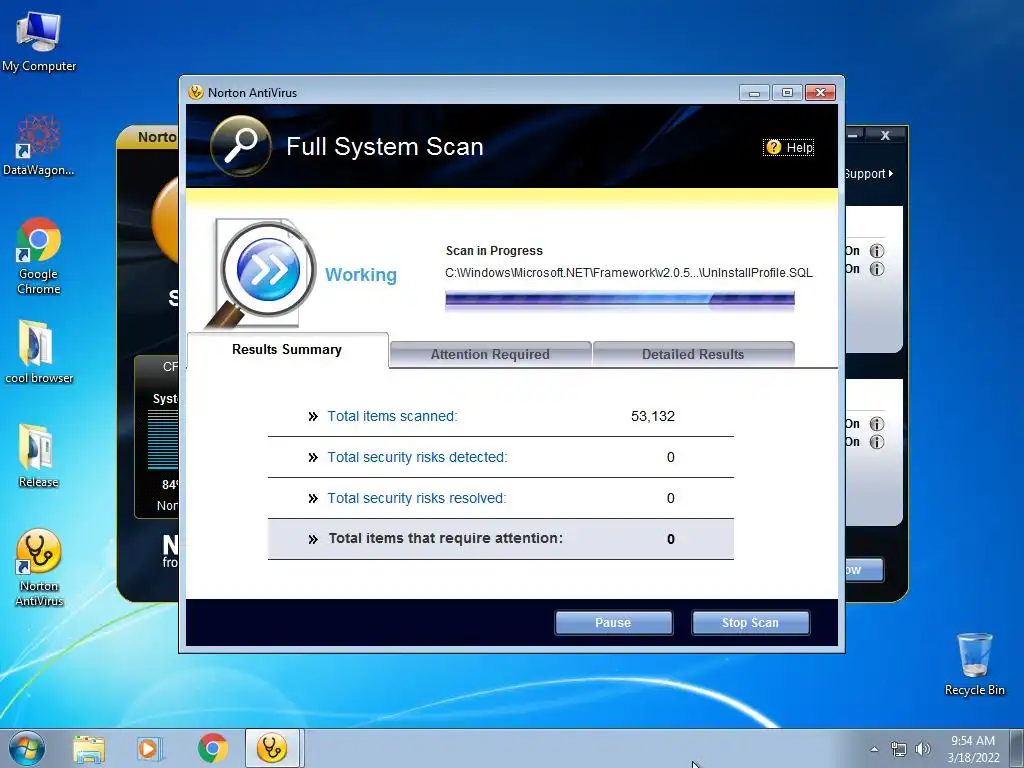Click the lowest info icon in the back Norton window
Screen dimensions: 1024x768
877,442
